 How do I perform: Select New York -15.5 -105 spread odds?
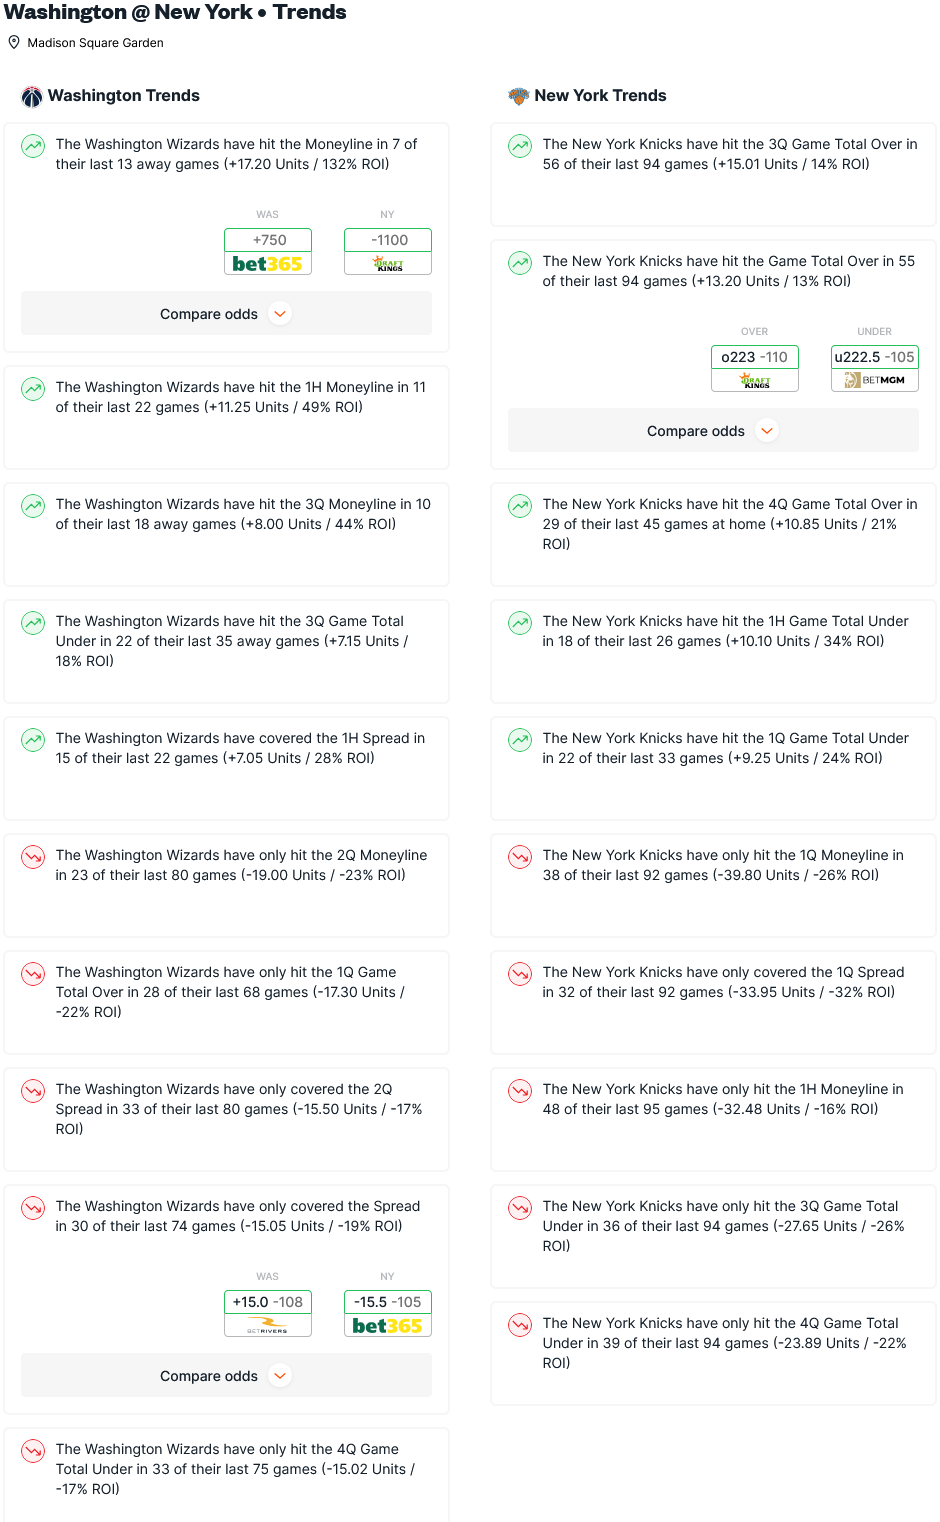(x=388, y=1302)
